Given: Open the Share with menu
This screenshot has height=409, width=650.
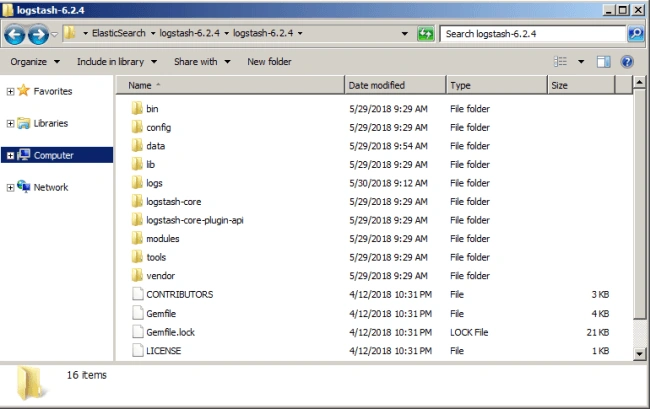Looking at the screenshot, I should tap(202, 62).
